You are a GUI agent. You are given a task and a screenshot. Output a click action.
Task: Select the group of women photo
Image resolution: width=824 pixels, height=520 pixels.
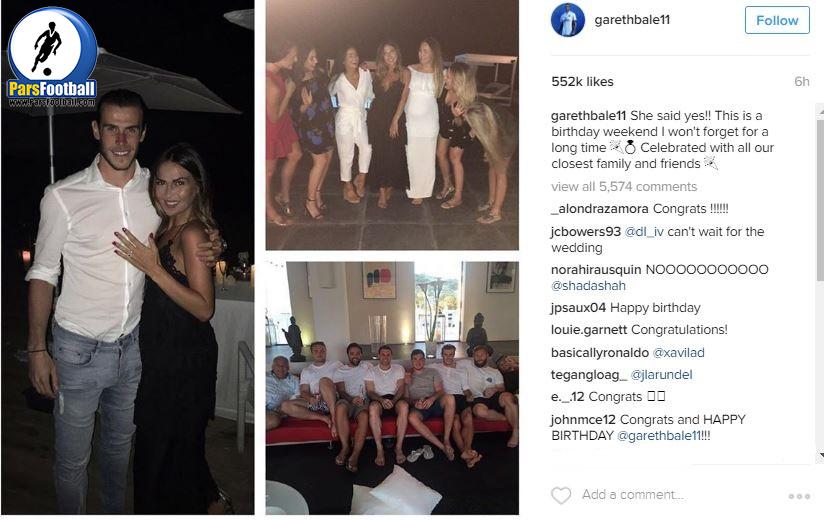(392, 124)
